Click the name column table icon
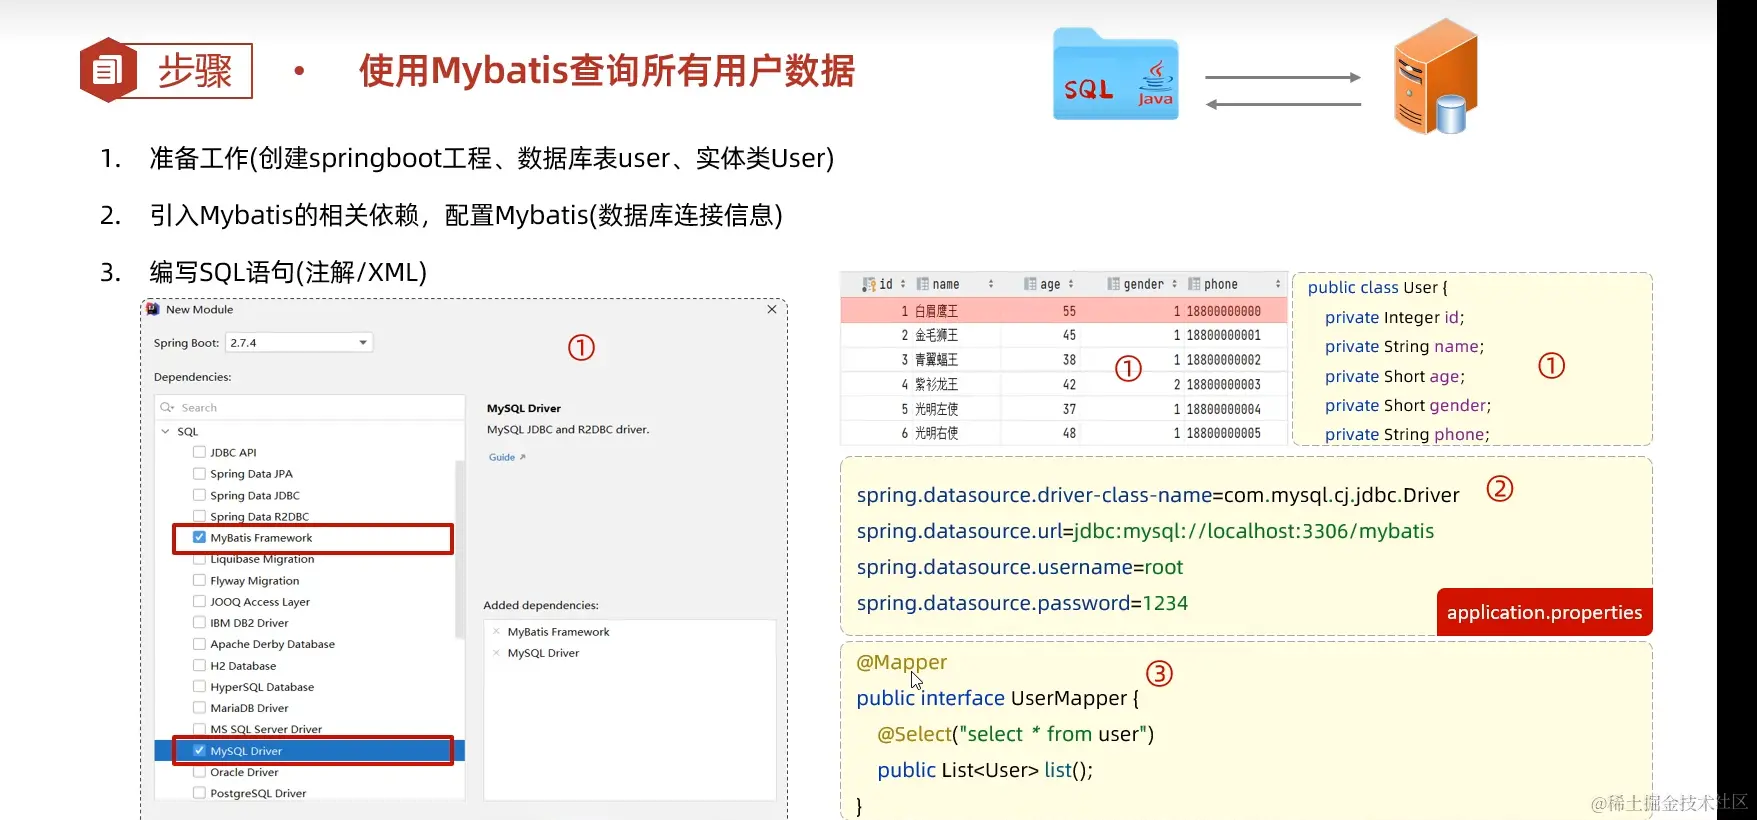1757x820 pixels. coord(923,285)
